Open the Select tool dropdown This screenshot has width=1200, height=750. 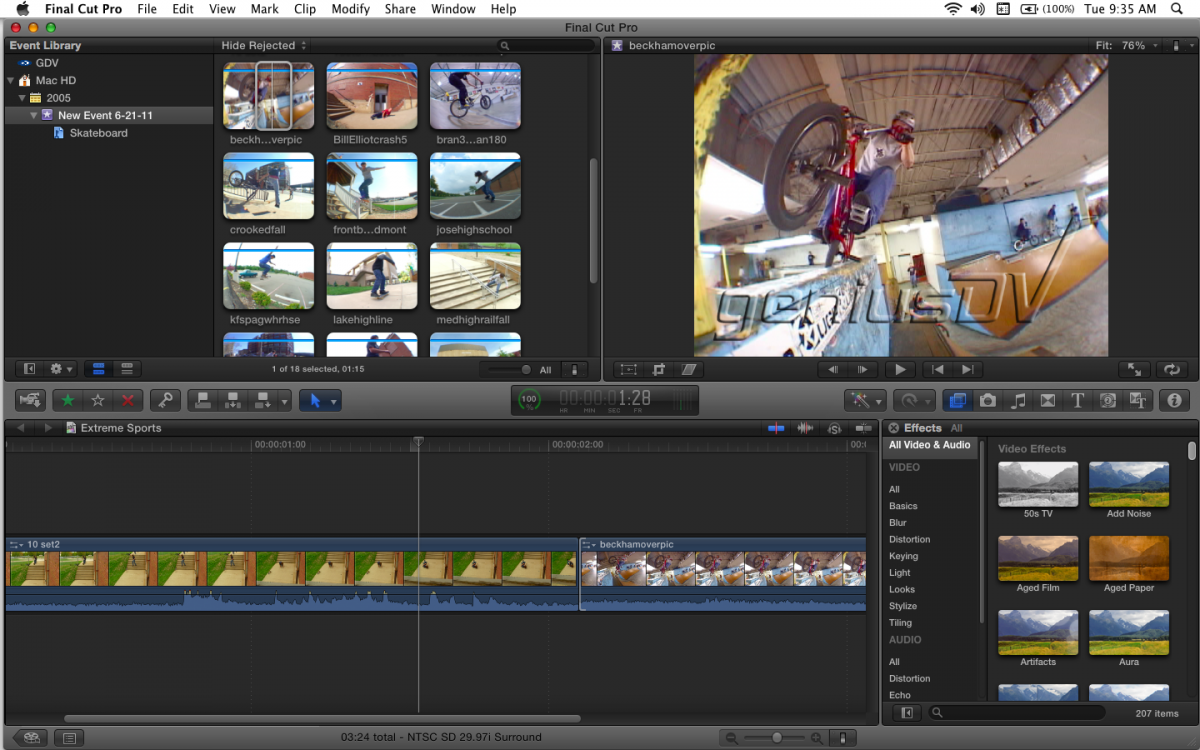(334, 401)
